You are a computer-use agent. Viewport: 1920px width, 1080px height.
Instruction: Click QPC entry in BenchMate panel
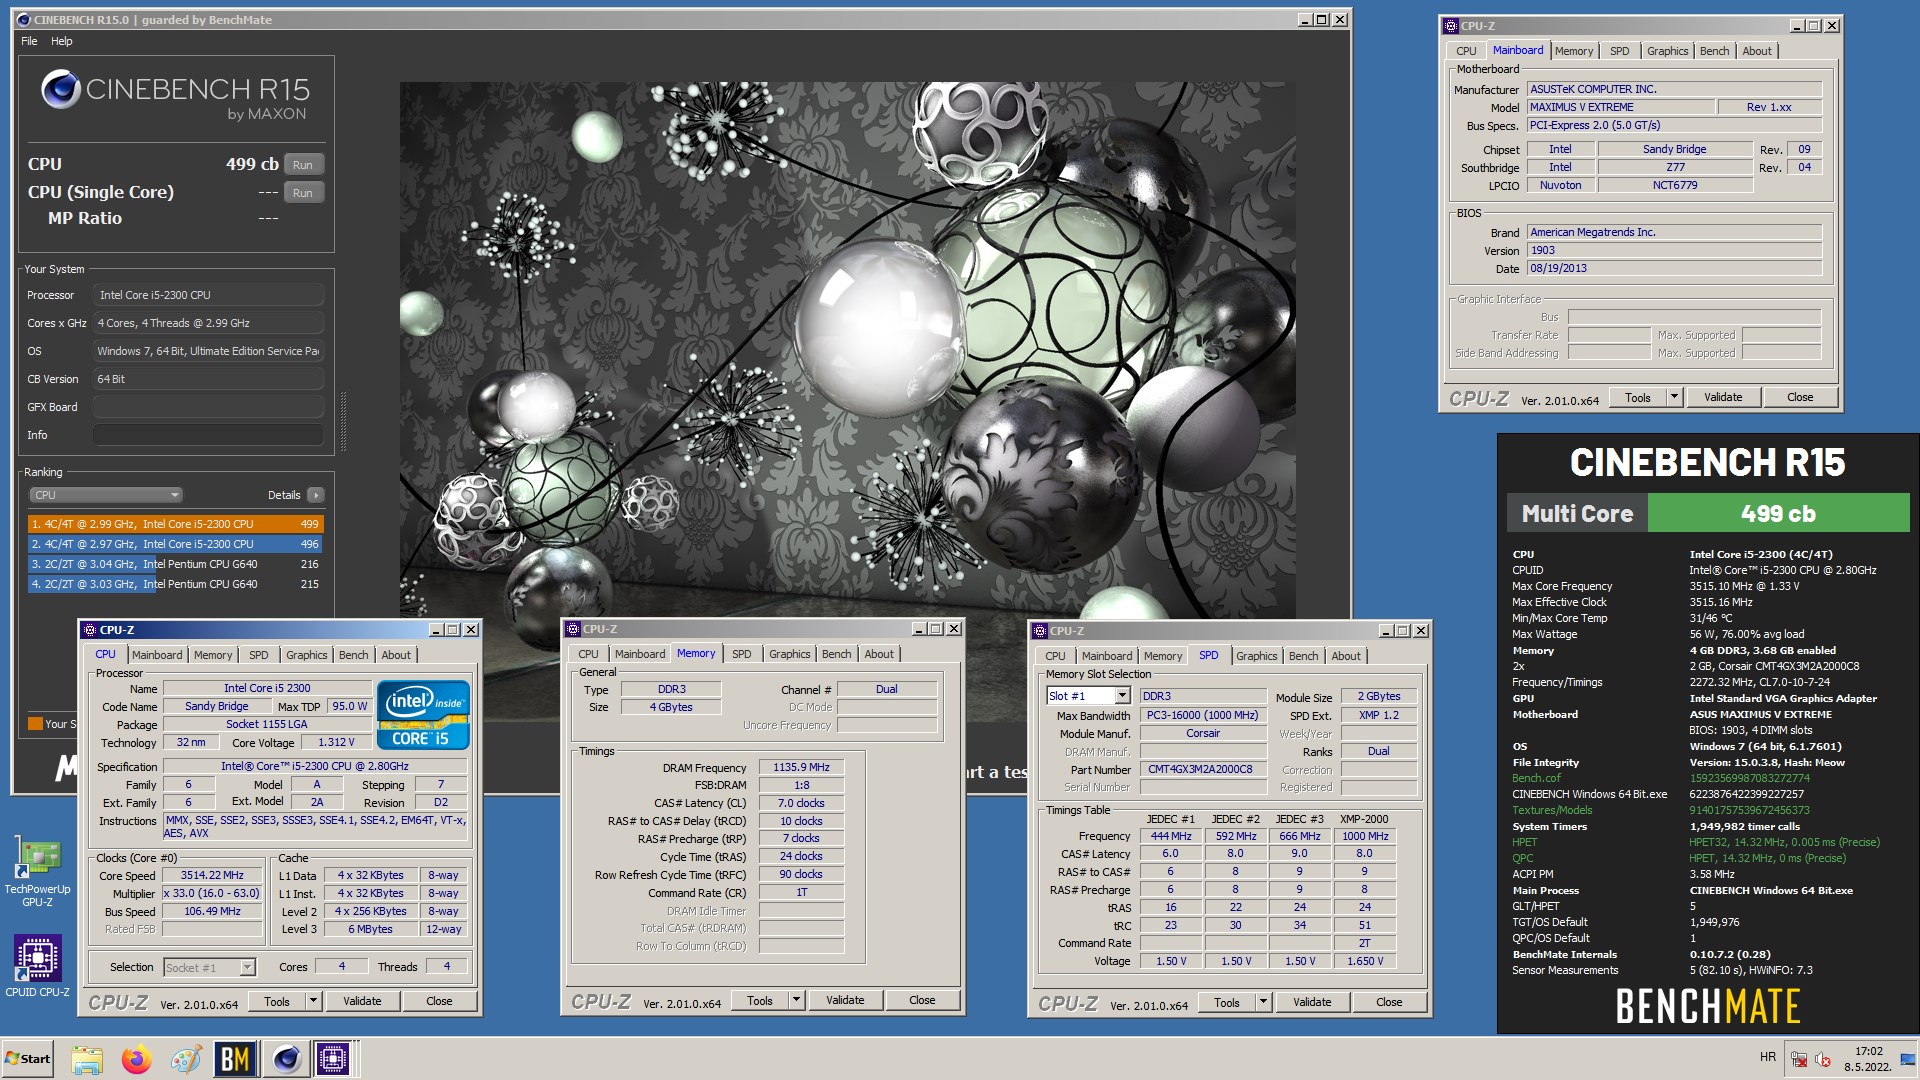(1522, 858)
